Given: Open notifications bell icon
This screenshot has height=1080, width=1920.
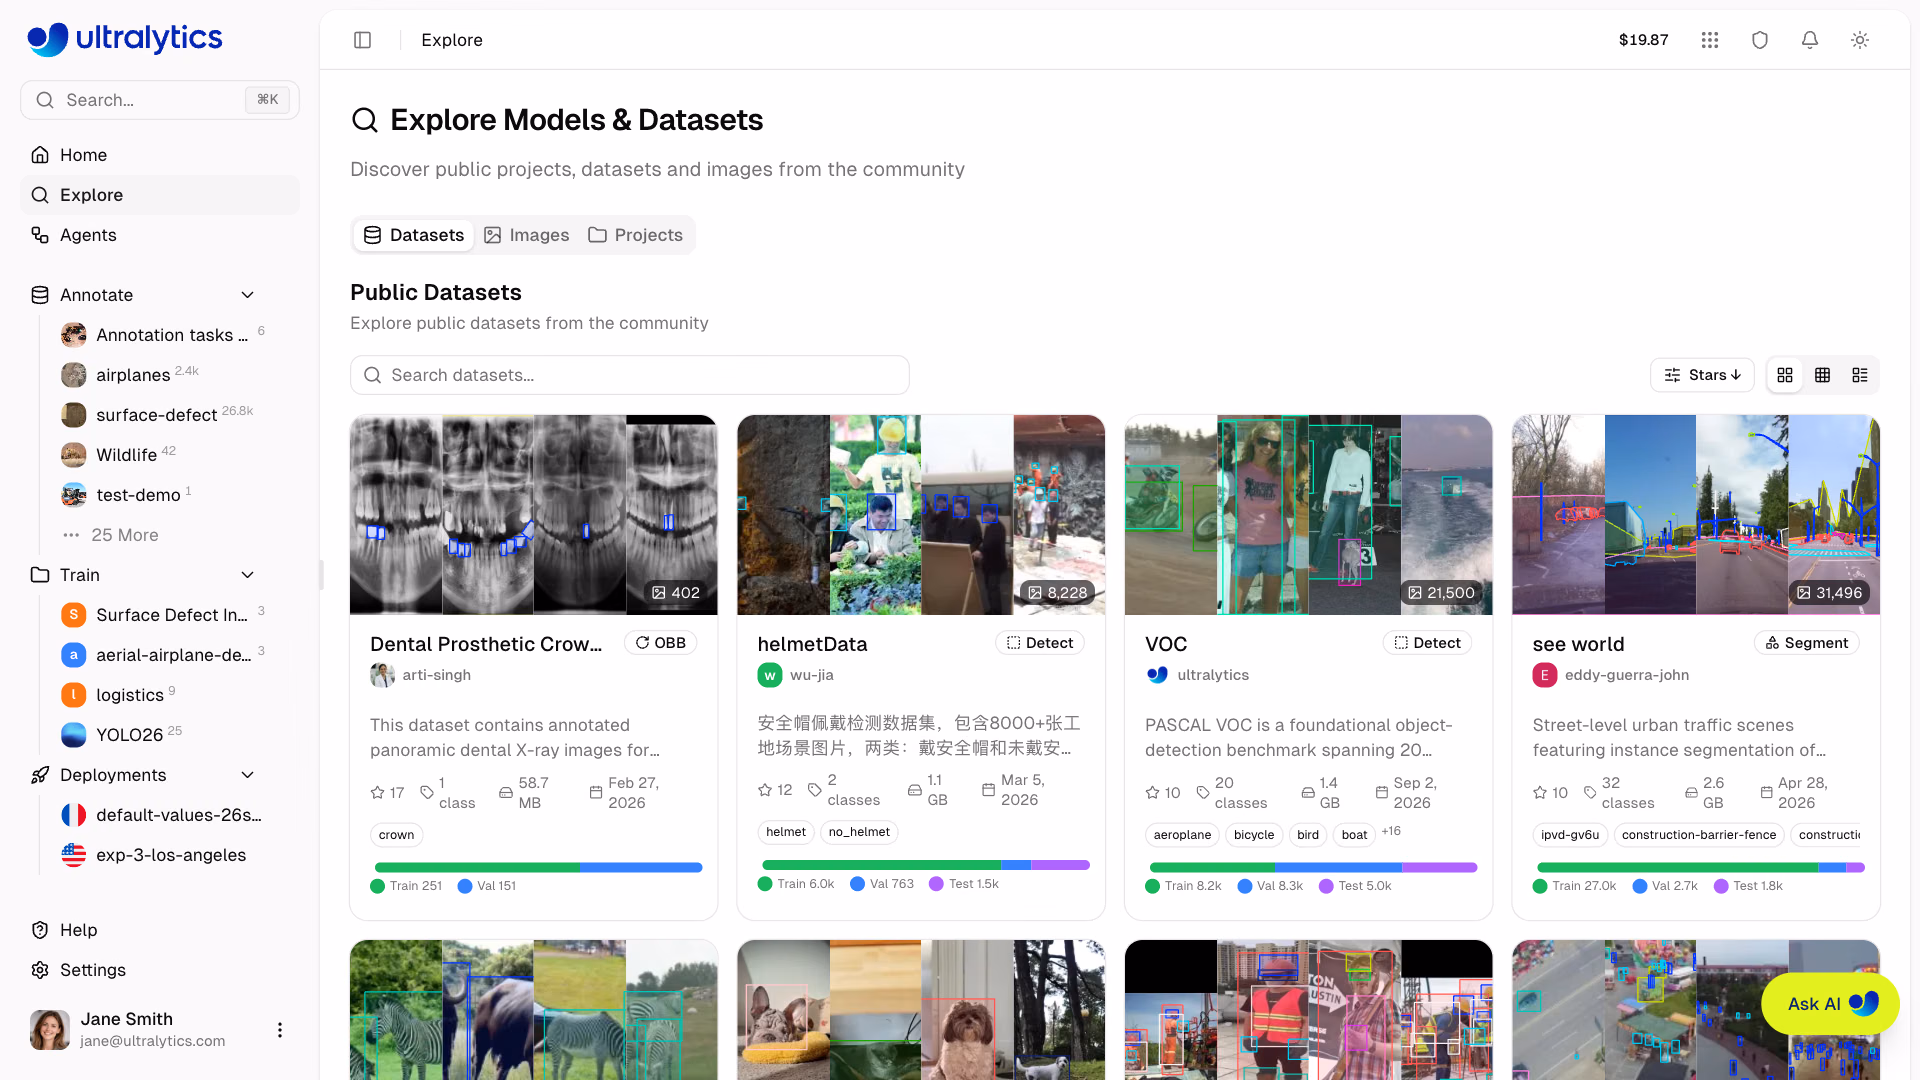Looking at the screenshot, I should click(1810, 40).
